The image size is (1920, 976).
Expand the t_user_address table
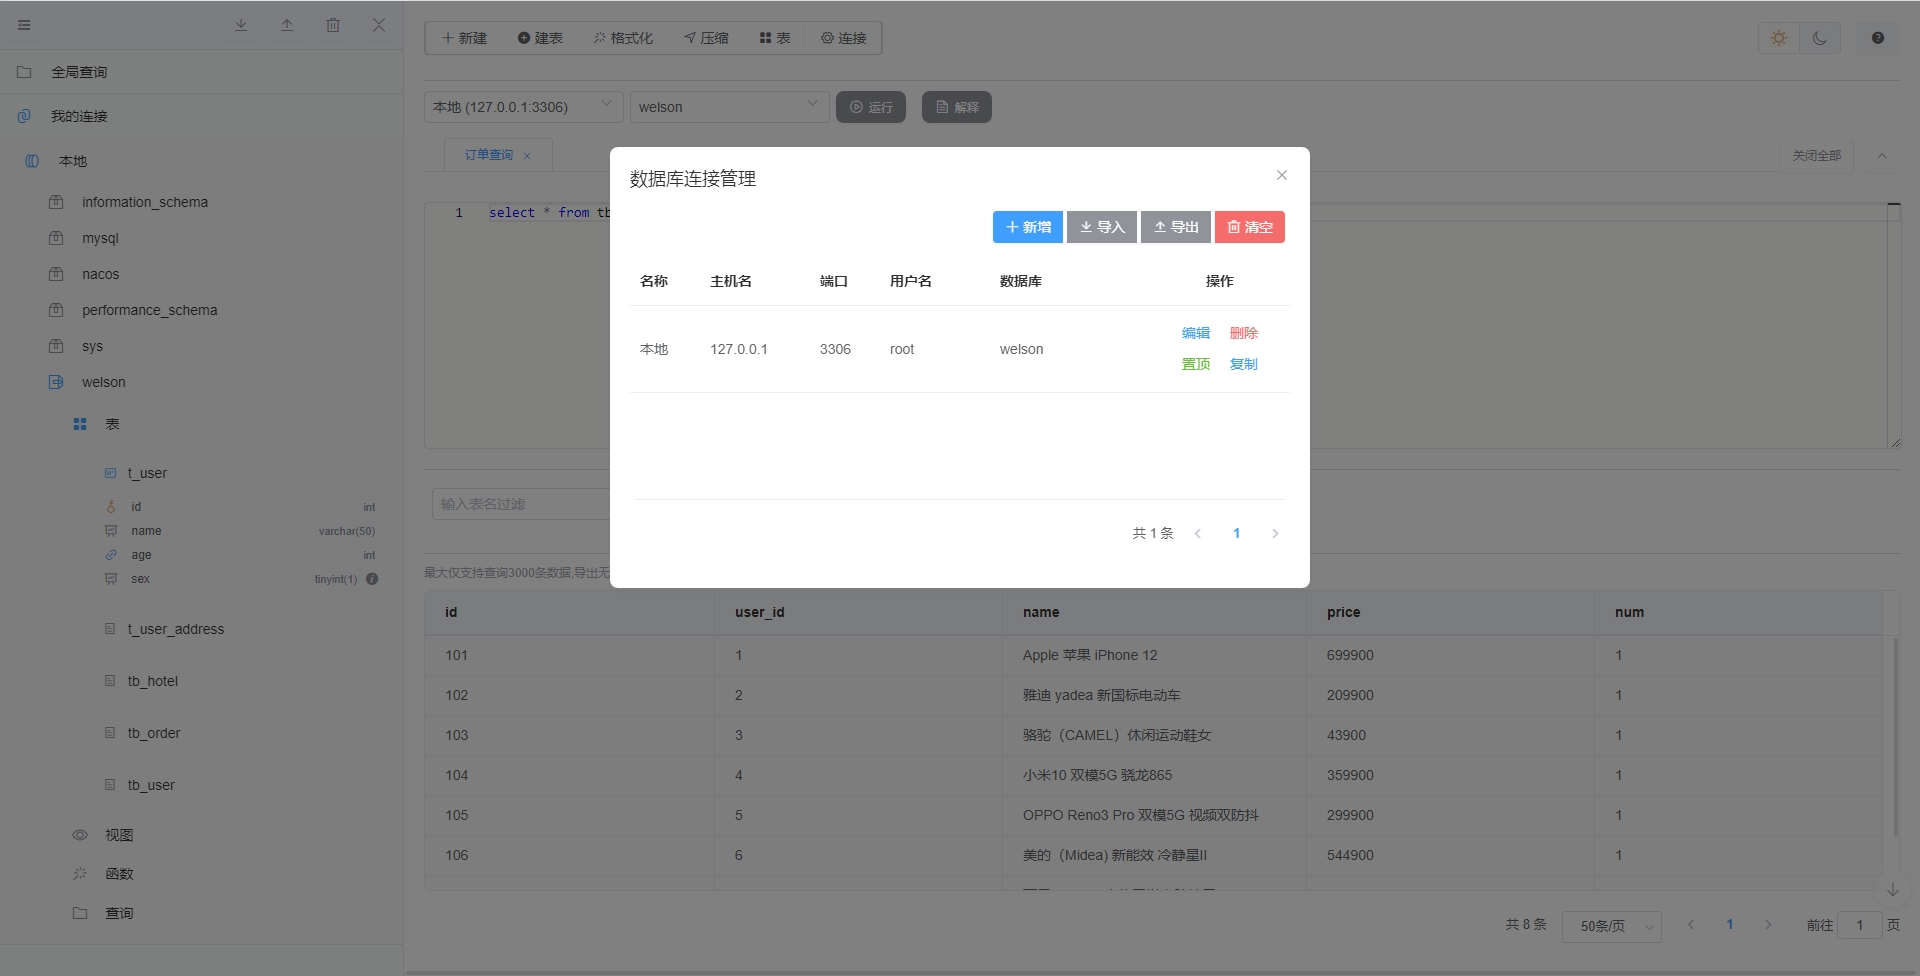(175, 629)
